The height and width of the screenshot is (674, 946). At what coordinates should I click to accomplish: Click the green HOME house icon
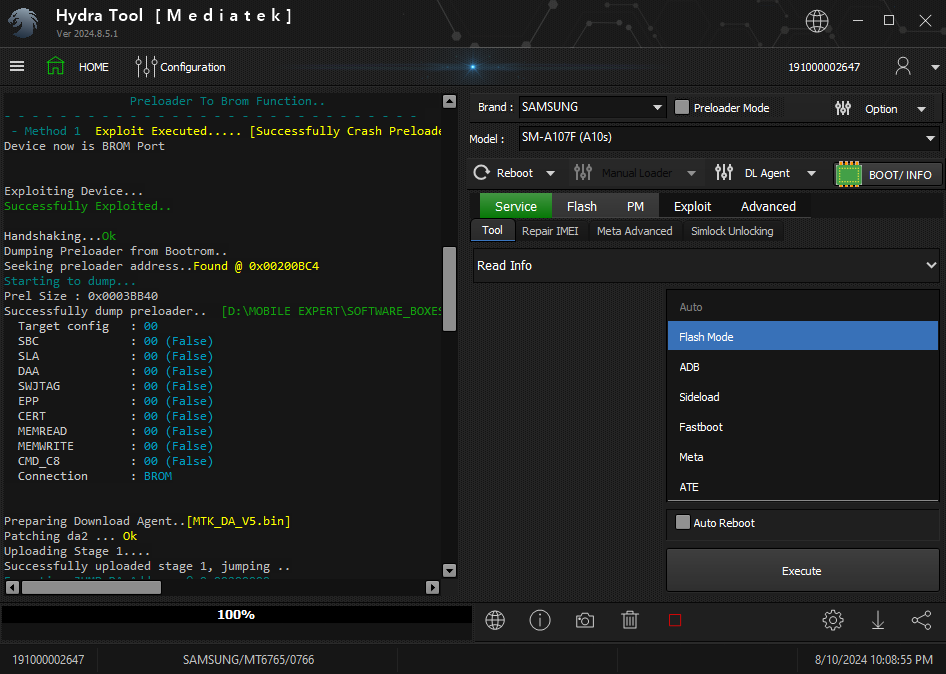pyautogui.click(x=56, y=66)
